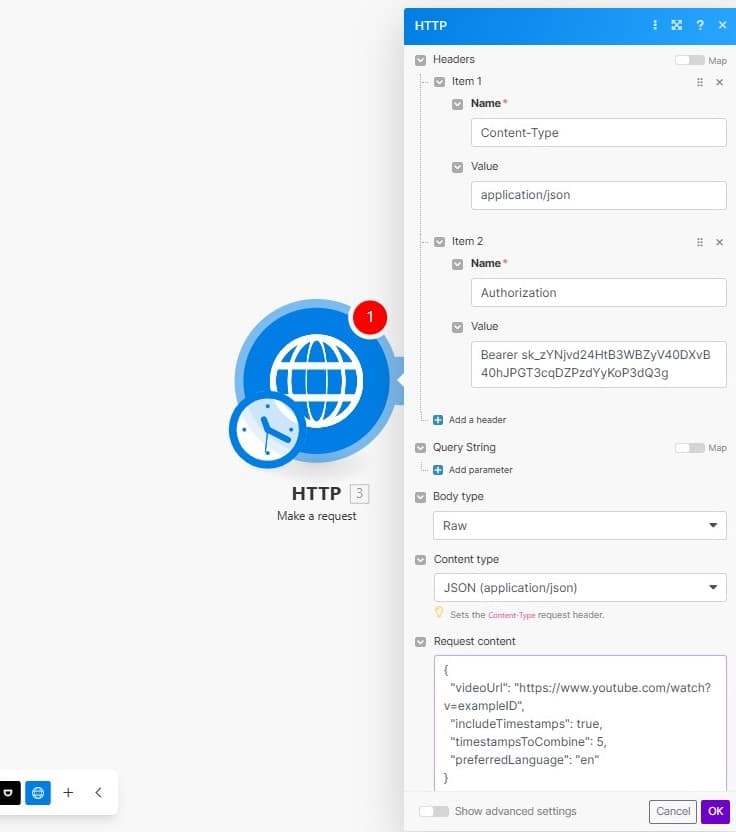Edit the Authorization header name field
Image resolution: width=736 pixels, height=832 pixels.
click(599, 292)
